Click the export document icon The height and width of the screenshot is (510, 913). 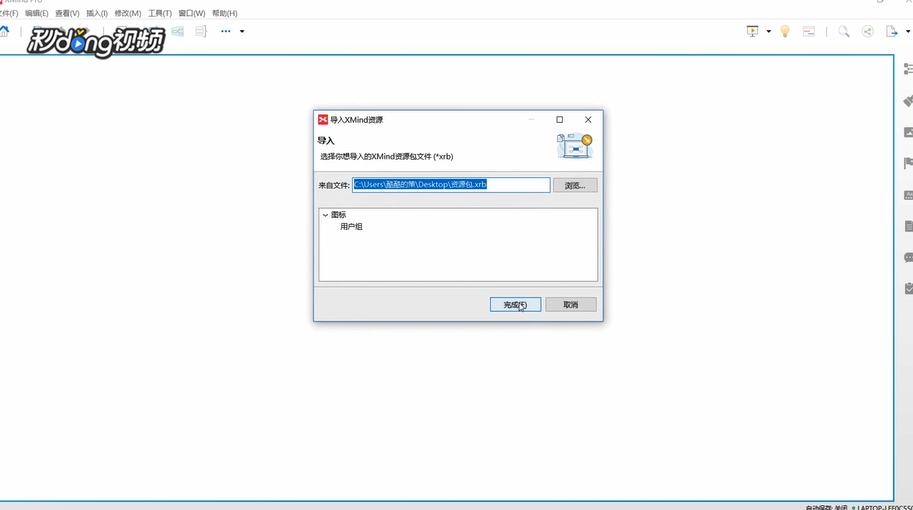pyautogui.click(x=891, y=31)
